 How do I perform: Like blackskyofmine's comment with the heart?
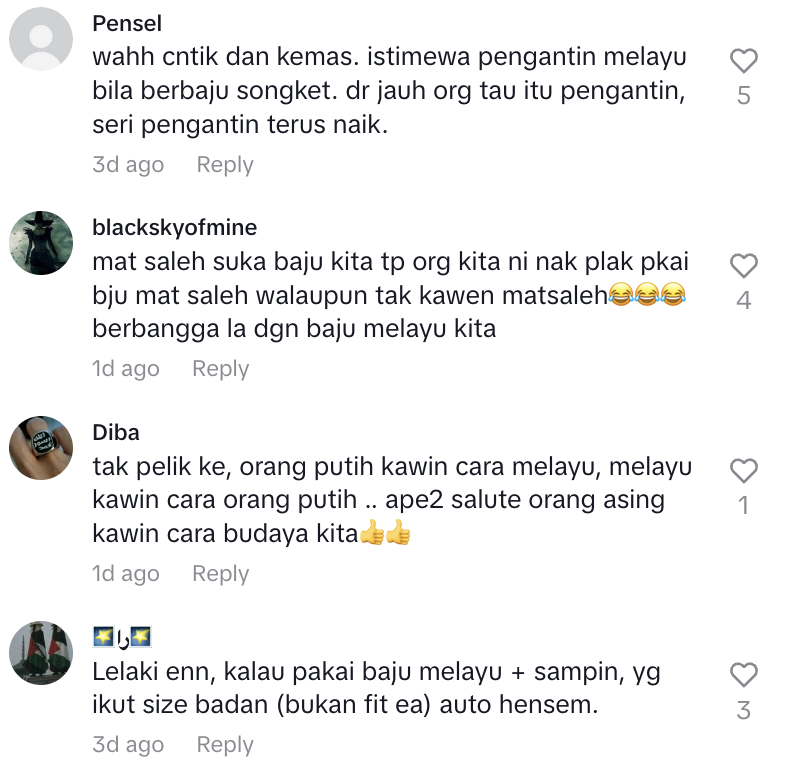[744, 266]
